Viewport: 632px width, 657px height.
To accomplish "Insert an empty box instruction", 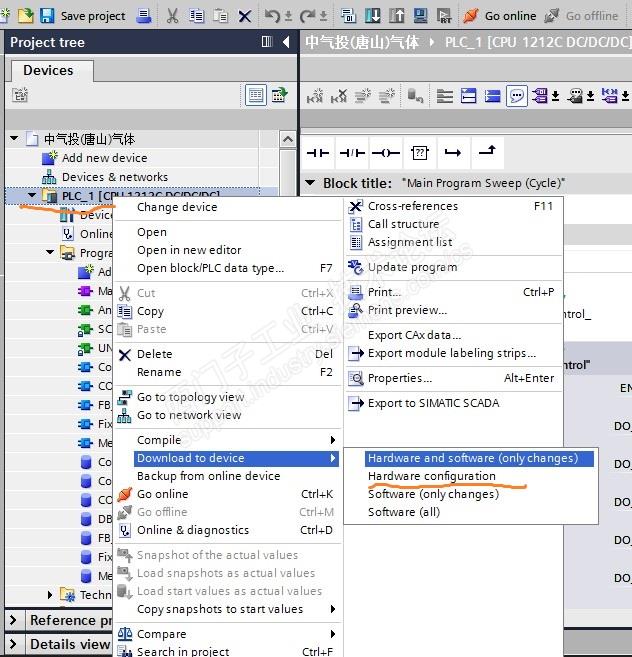I will click(x=420, y=153).
